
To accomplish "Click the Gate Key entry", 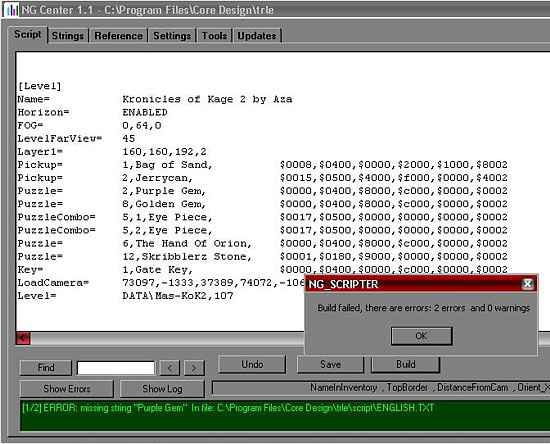I will (157, 270).
